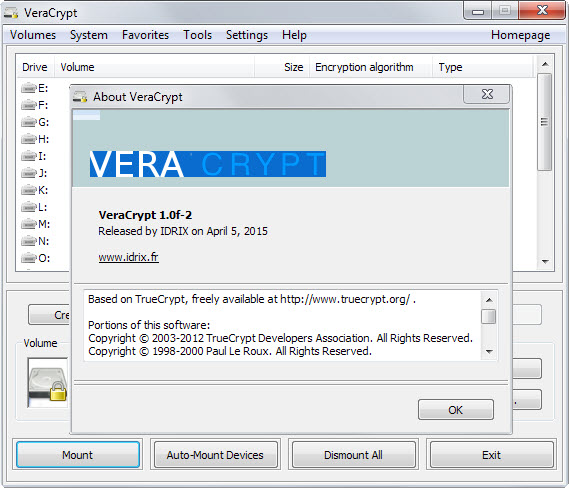This screenshot has width=569, height=488.
Task: Open the Homepage menu link
Action: click(x=520, y=35)
